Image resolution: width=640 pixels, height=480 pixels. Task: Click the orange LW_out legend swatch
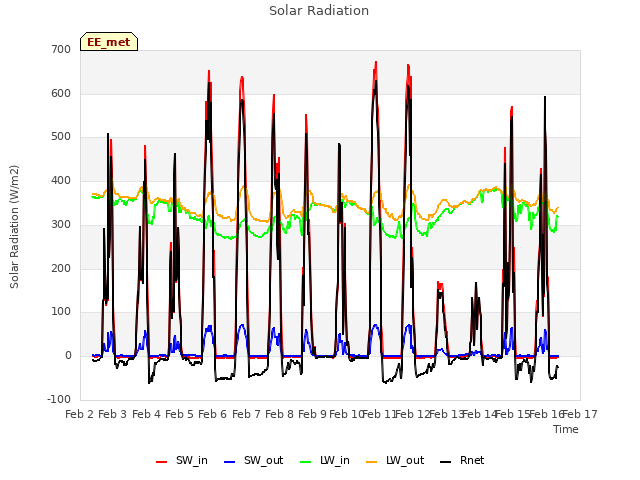click(372, 462)
